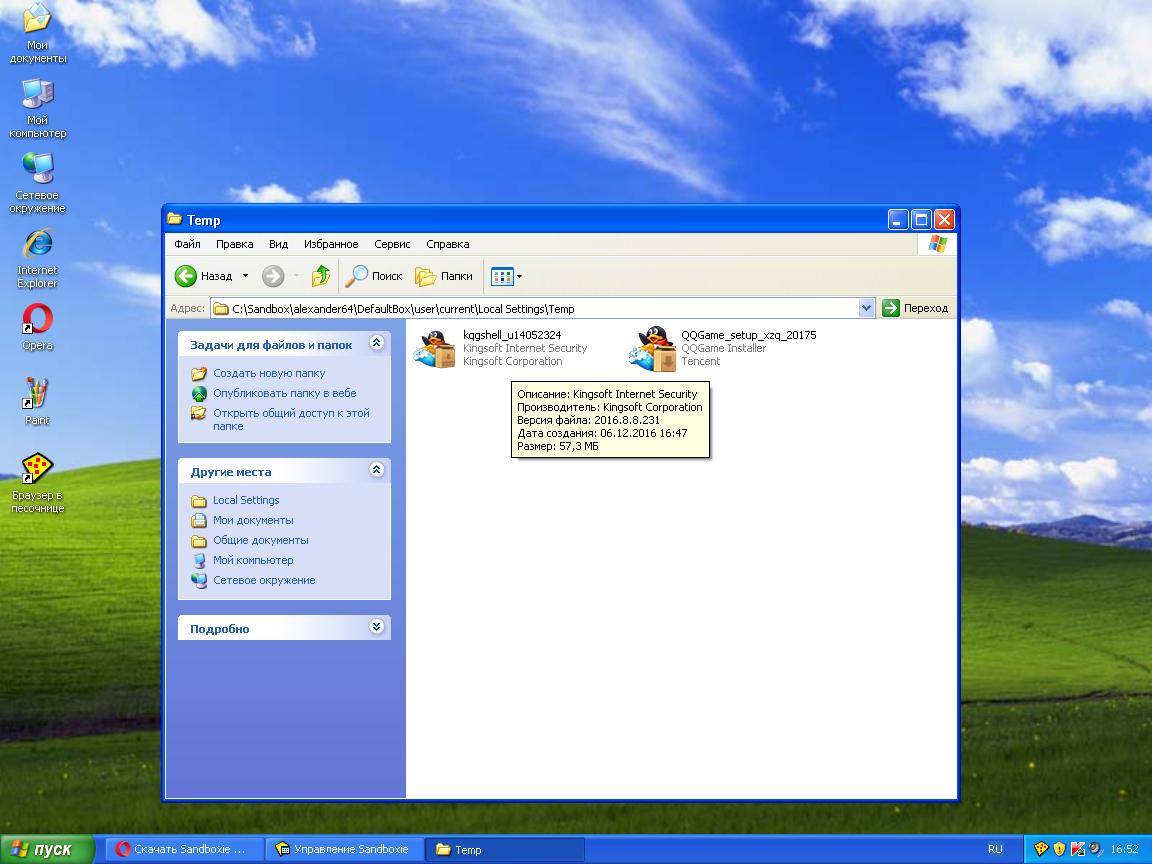The width and height of the screenshot is (1152, 864).
Task: Open the Файл menu
Action: coord(187,244)
